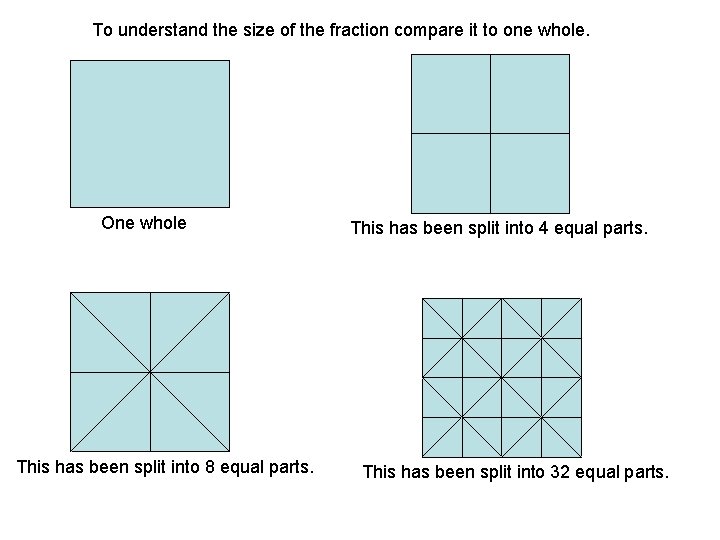Click top-right quadrant of the 8-part square
Viewport: 720px width, 540px height.
[190, 332]
